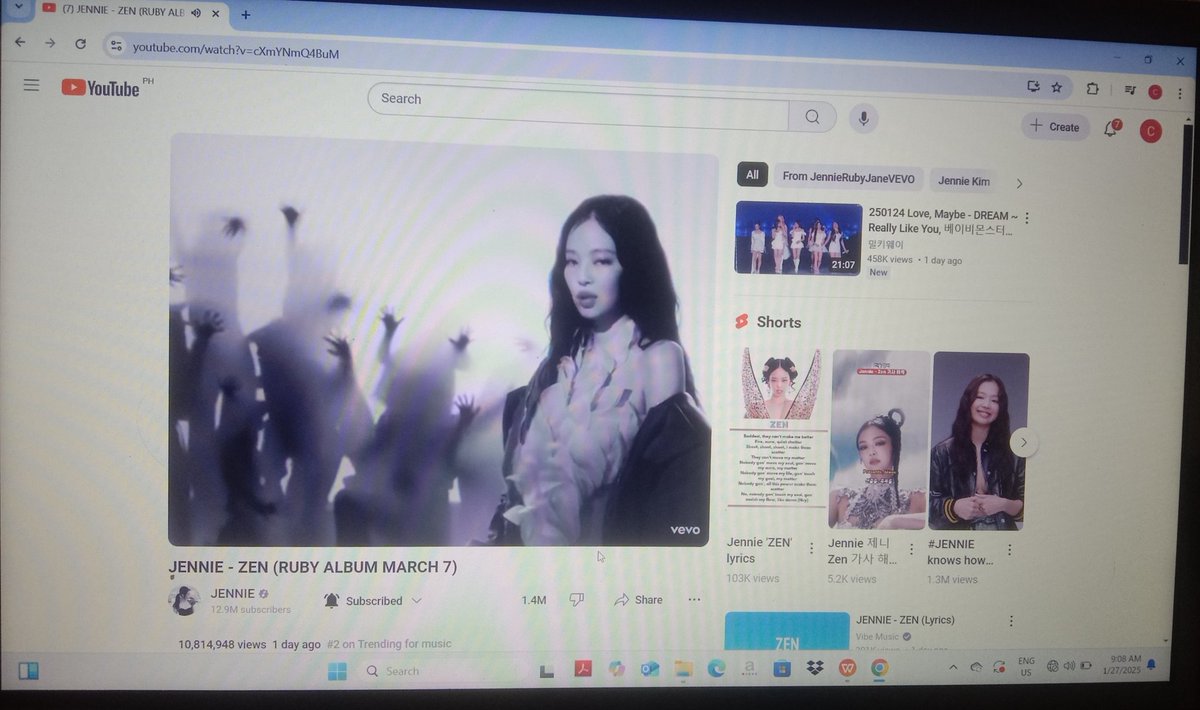Screen dimensions: 1200x710
Task: Open more actions ellipsis under video
Action: click(694, 600)
